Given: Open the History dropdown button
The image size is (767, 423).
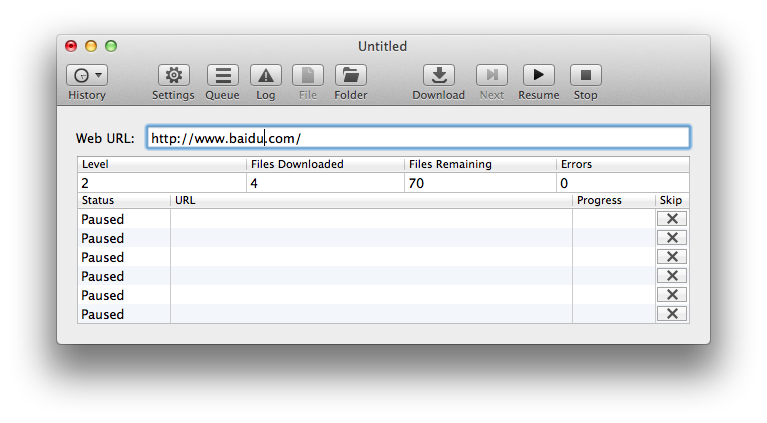Looking at the screenshot, I should pos(87,75).
